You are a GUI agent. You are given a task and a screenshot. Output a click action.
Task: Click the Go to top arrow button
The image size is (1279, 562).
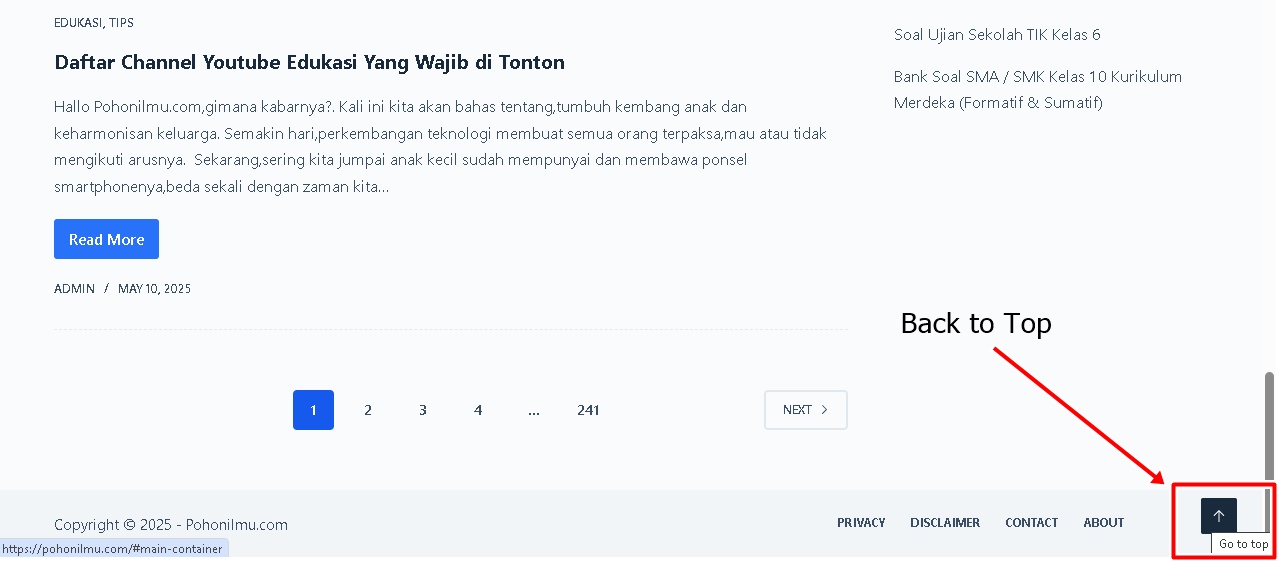click(1218, 516)
